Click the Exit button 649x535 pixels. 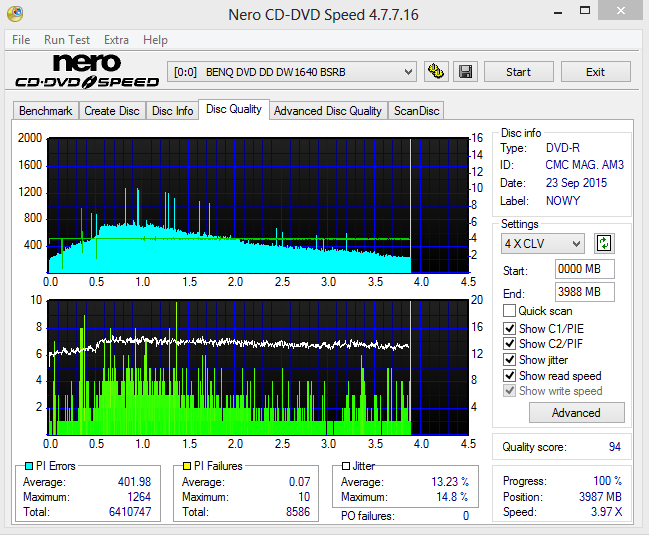(x=596, y=72)
